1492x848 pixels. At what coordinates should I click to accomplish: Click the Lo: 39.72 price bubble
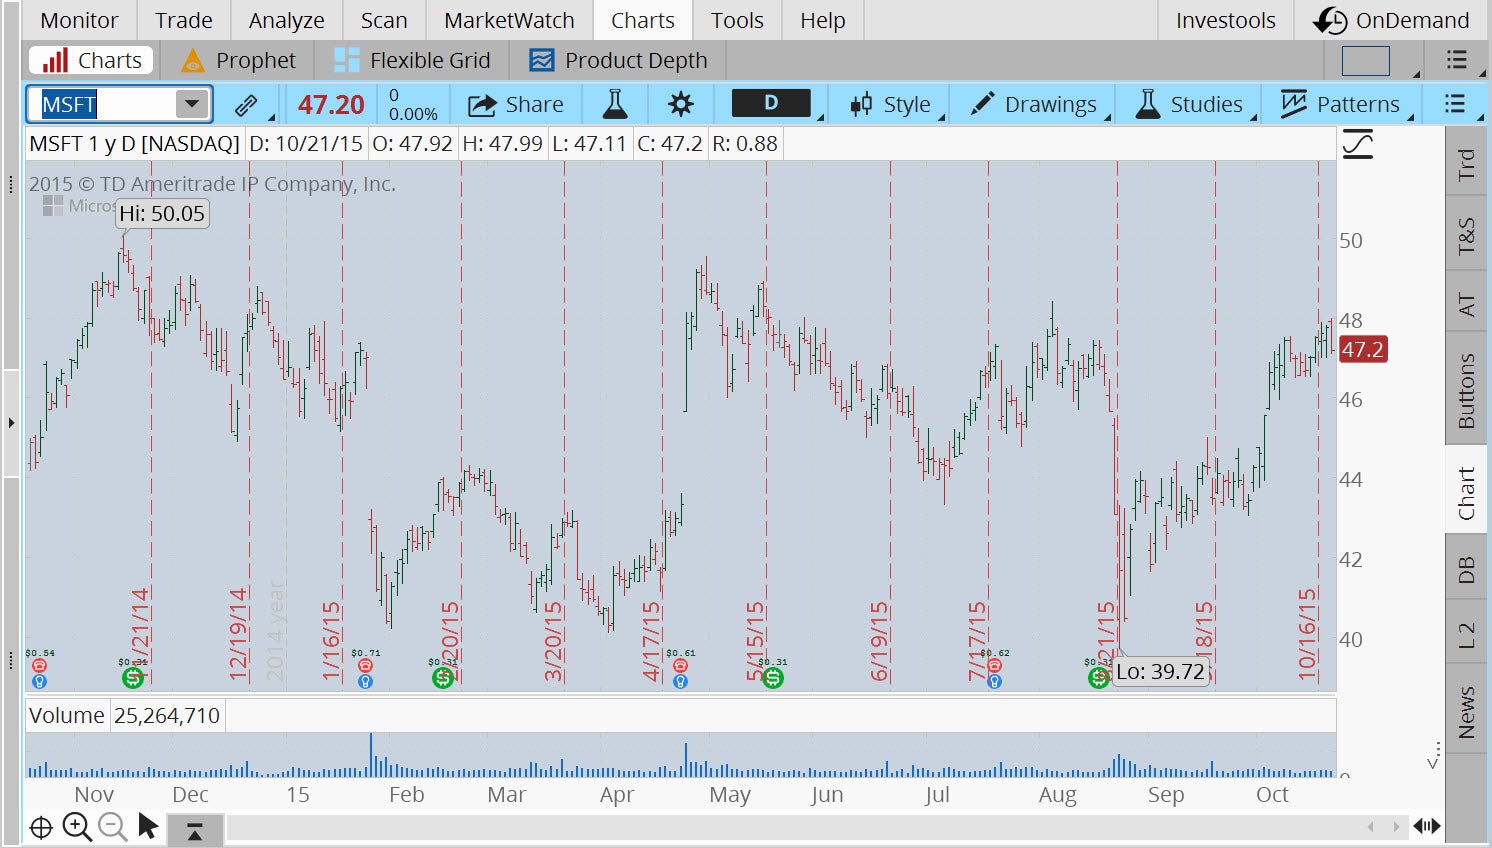pos(1160,671)
